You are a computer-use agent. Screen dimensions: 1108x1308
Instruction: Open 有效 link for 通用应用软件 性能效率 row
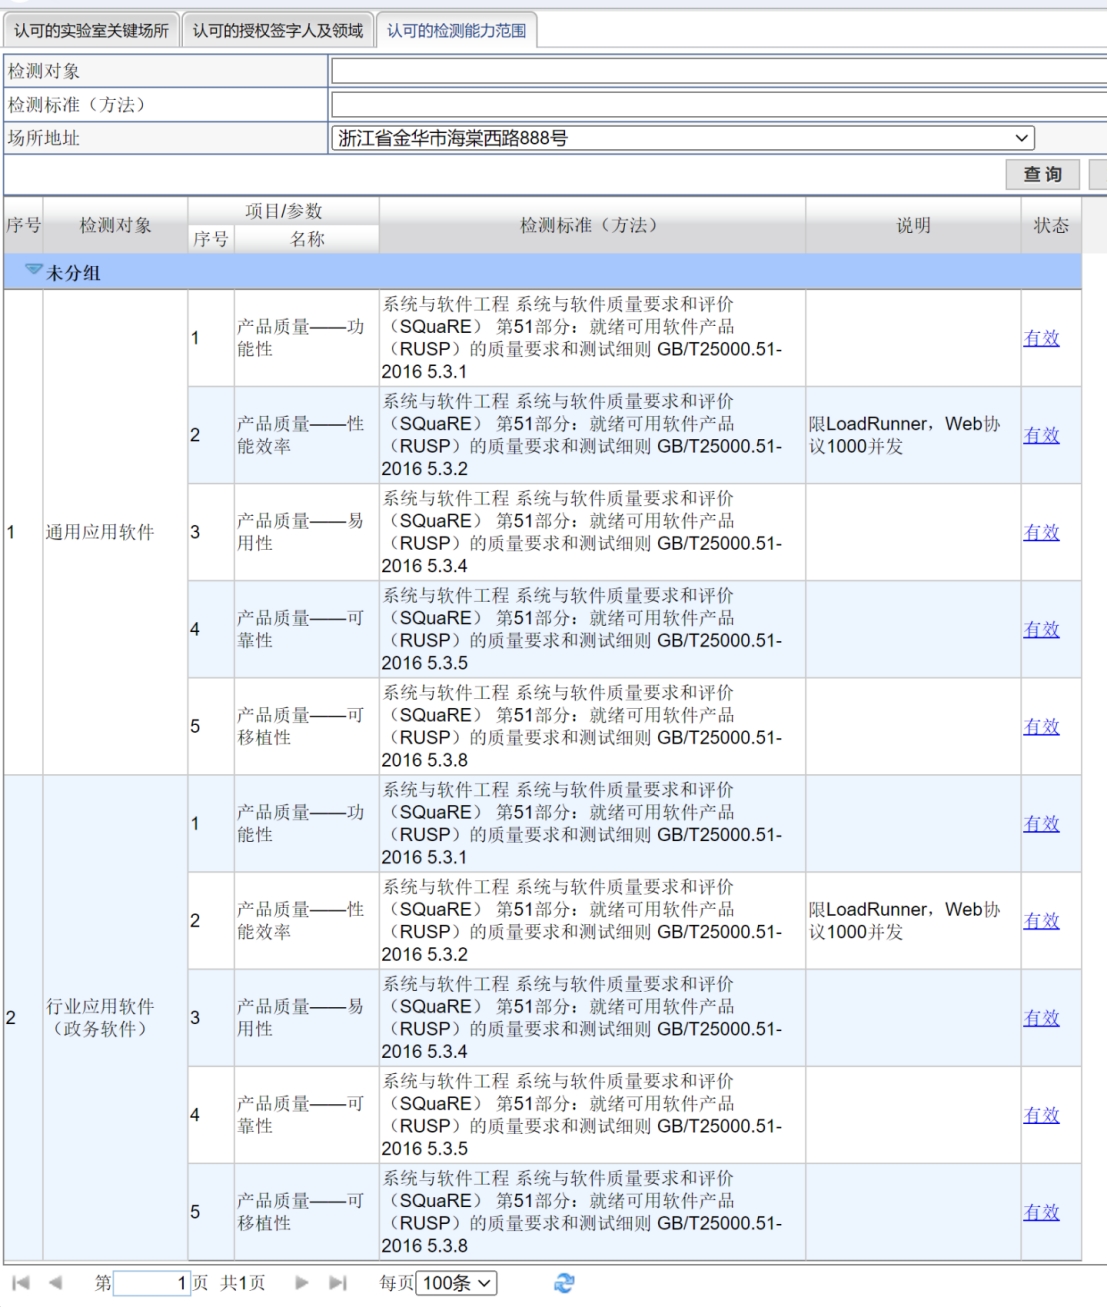pos(1041,435)
